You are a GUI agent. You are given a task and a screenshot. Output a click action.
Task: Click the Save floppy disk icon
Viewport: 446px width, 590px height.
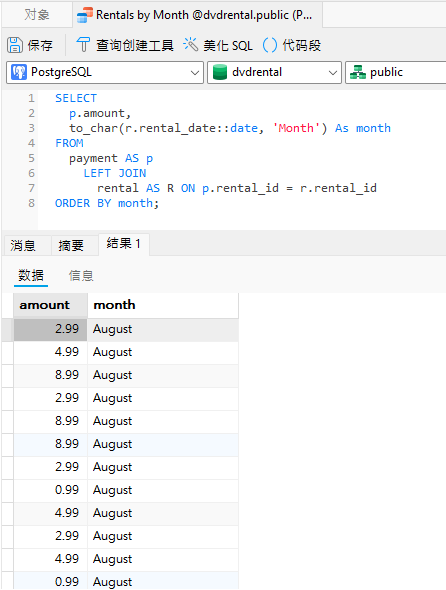(x=15, y=45)
